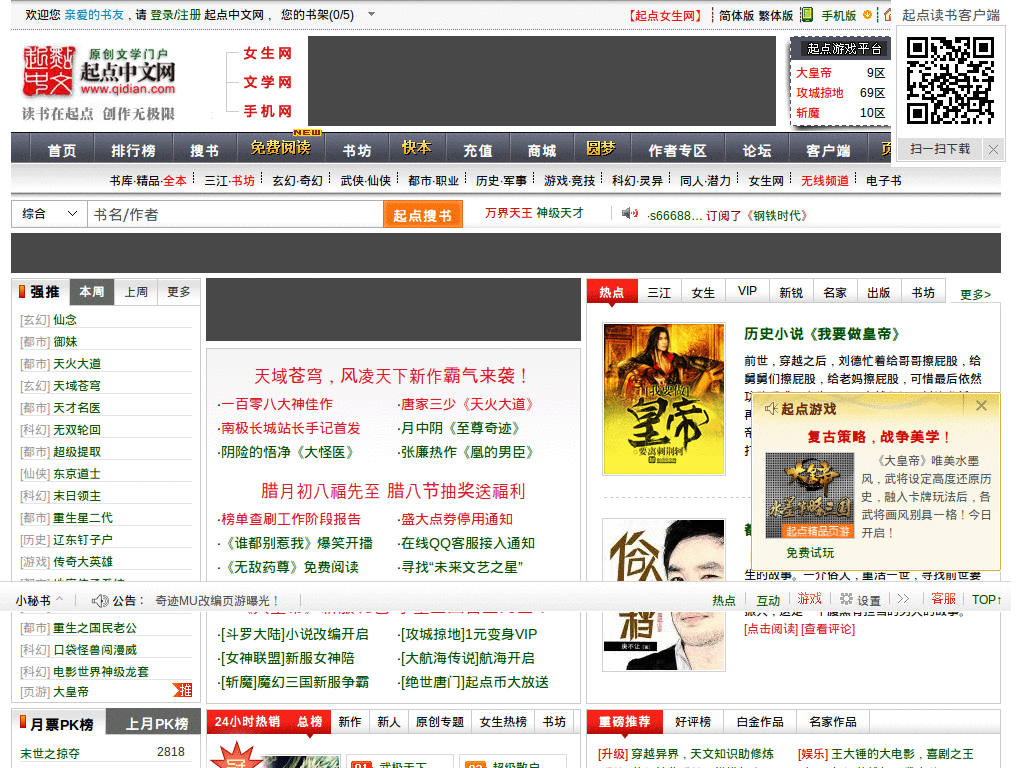The width and height of the screenshot is (1024, 768).
Task: Switch to the 新作 hot sales tab
Action: (349, 722)
